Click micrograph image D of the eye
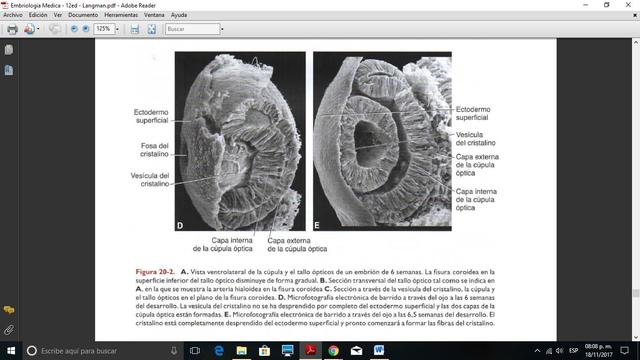Image resolution: width=640 pixels, height=360 pixels. click(240, 141)
